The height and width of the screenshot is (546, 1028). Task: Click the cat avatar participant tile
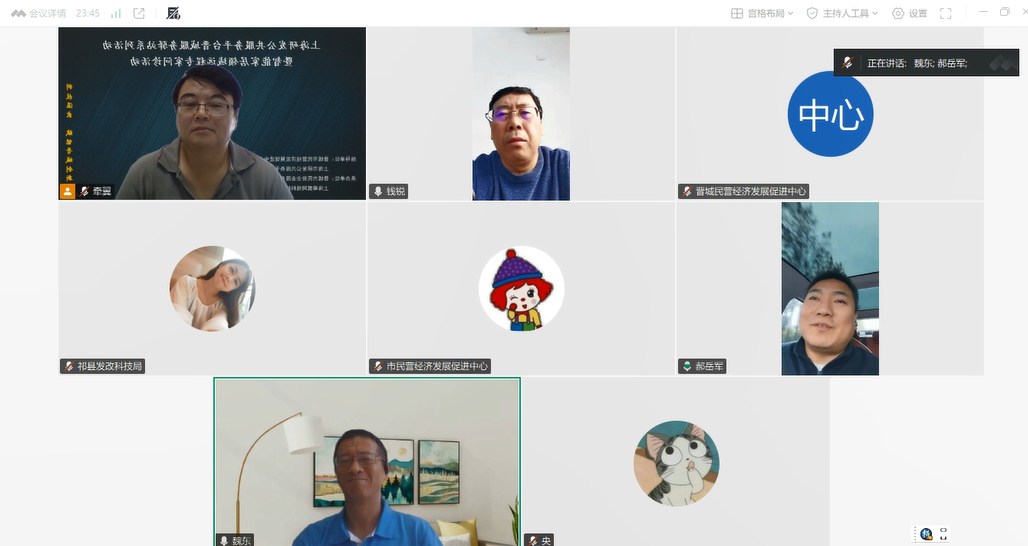pyautogui.click(x=676, y=463)
